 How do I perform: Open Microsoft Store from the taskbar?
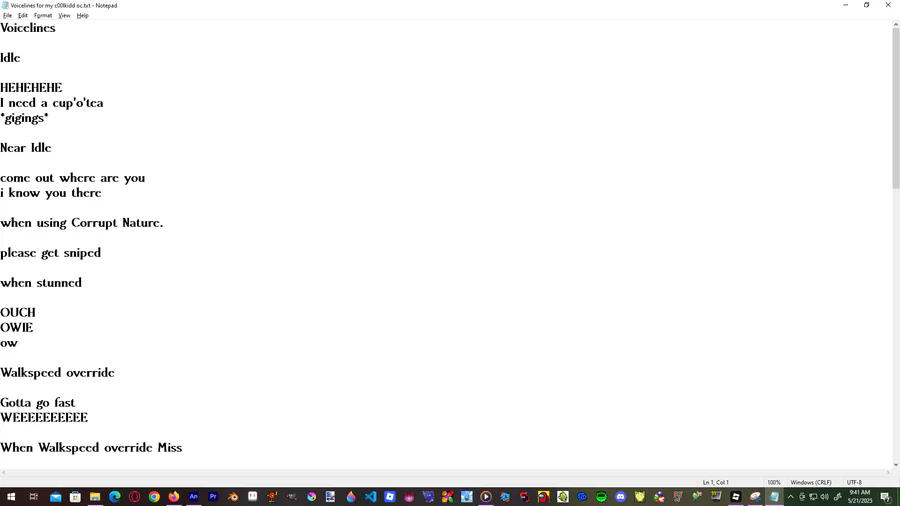tap(75, 497)
